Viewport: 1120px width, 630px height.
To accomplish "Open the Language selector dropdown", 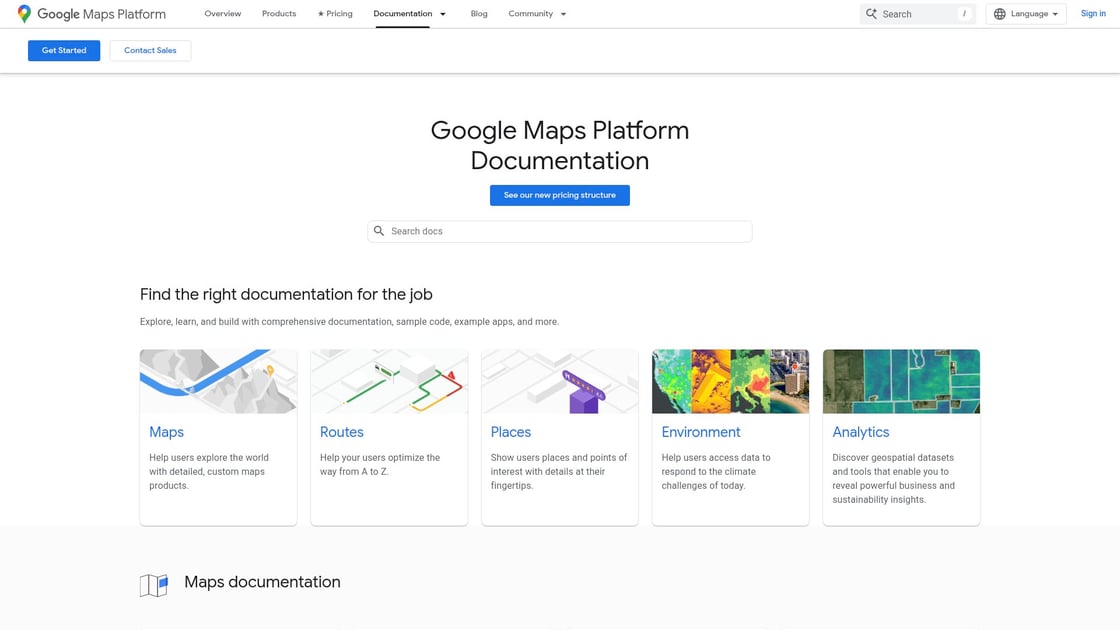I will 1026,14.
